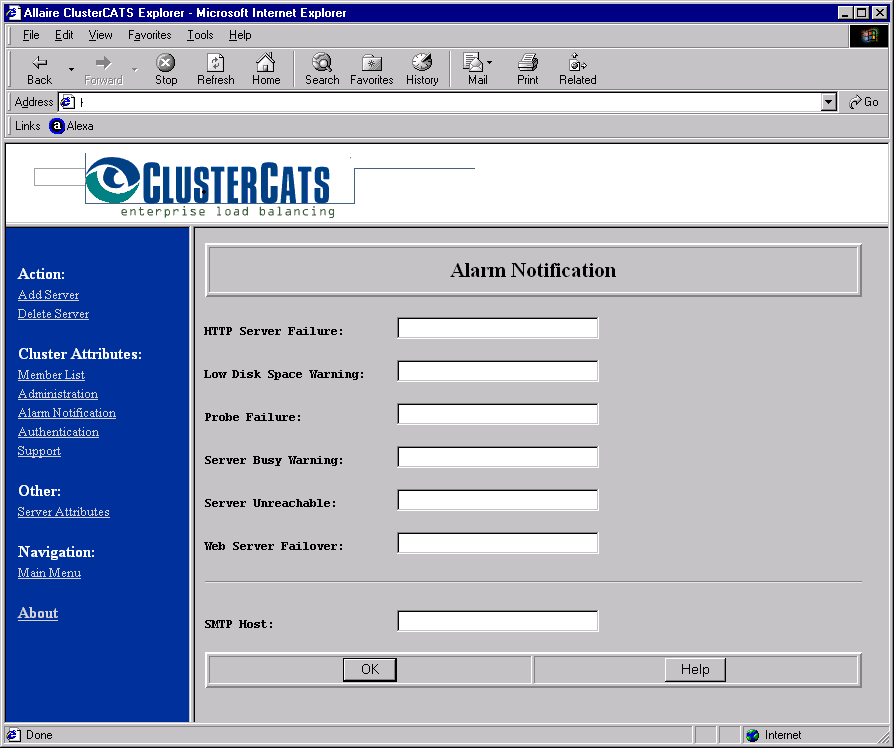Click the Windows logo throbber icon
This screenshot has width=894, height=748.
pos(868,36)
